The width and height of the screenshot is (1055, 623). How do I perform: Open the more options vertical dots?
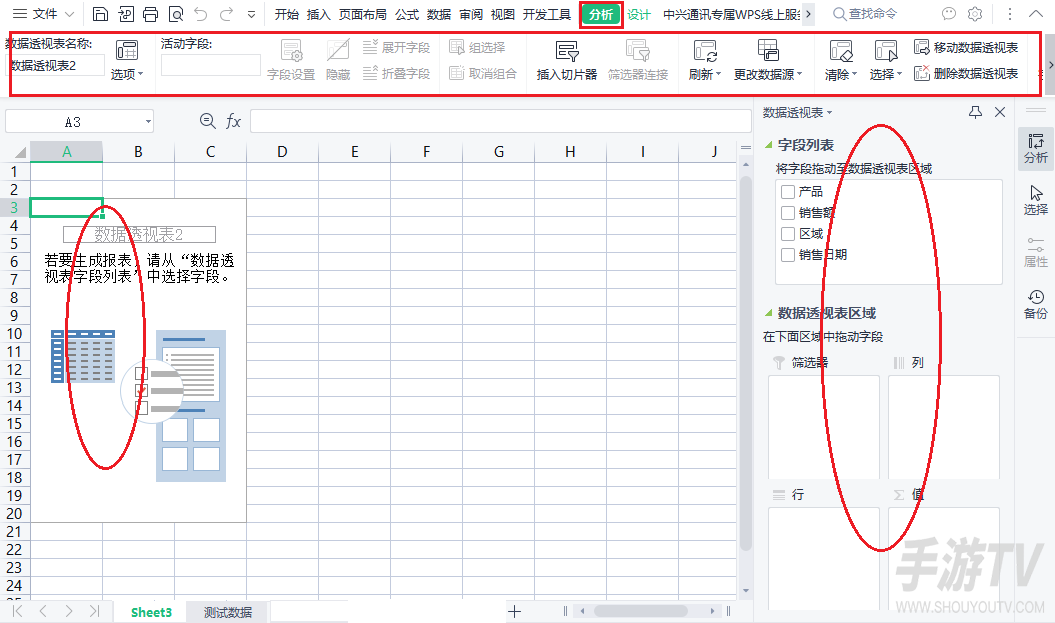[1009, 14]
